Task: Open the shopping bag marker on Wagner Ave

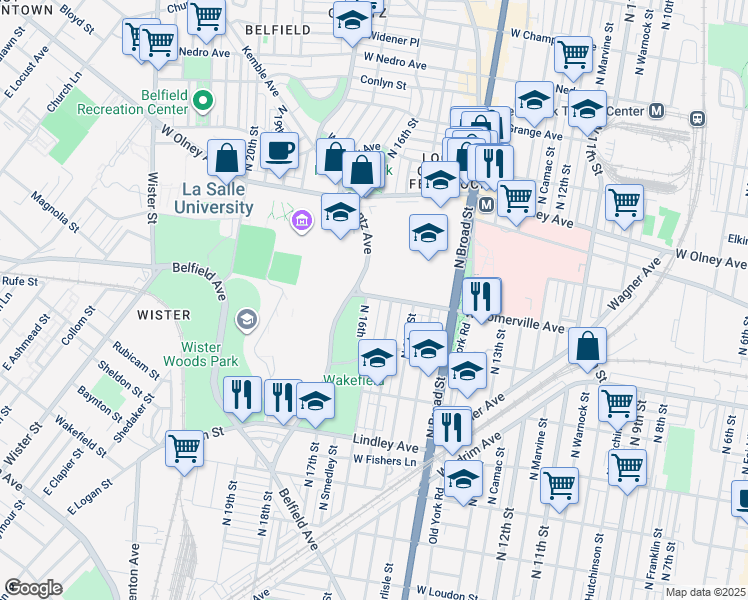Action: [x=588, y=350]
